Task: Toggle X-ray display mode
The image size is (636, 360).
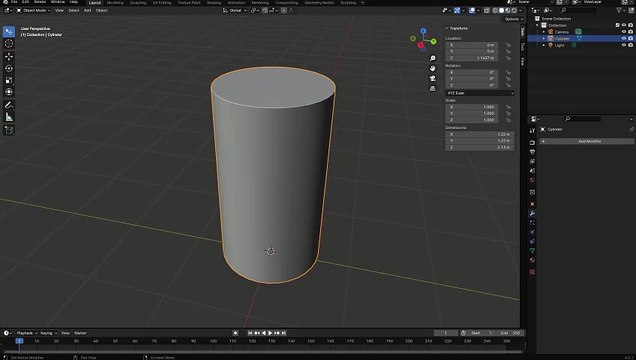Action: point(487,11)
